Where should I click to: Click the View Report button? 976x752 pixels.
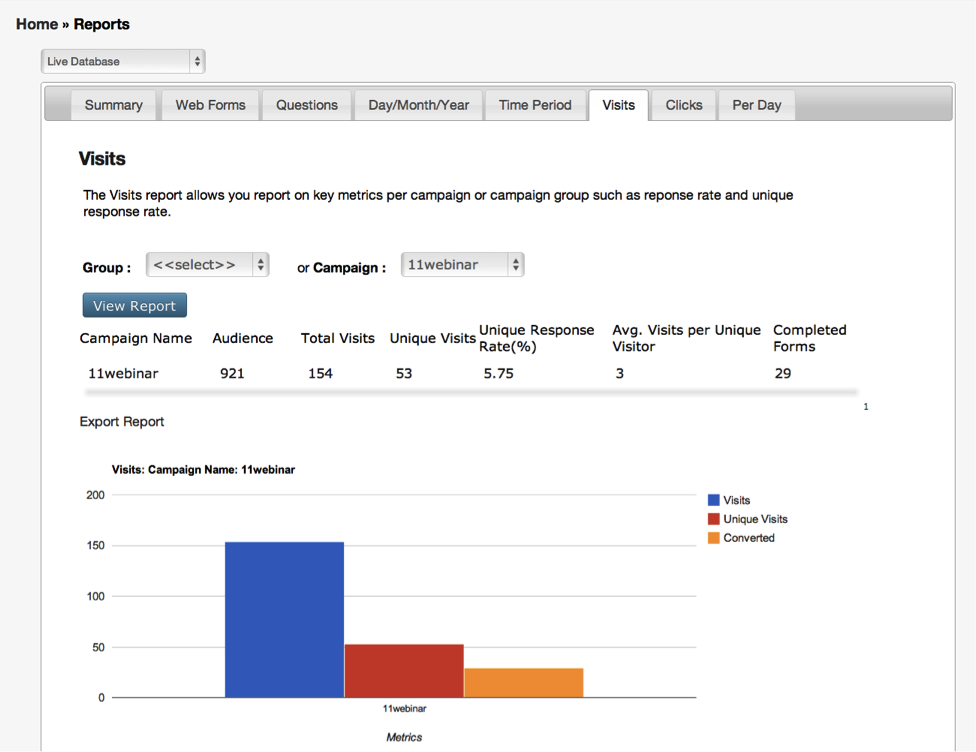coord(134,305)
